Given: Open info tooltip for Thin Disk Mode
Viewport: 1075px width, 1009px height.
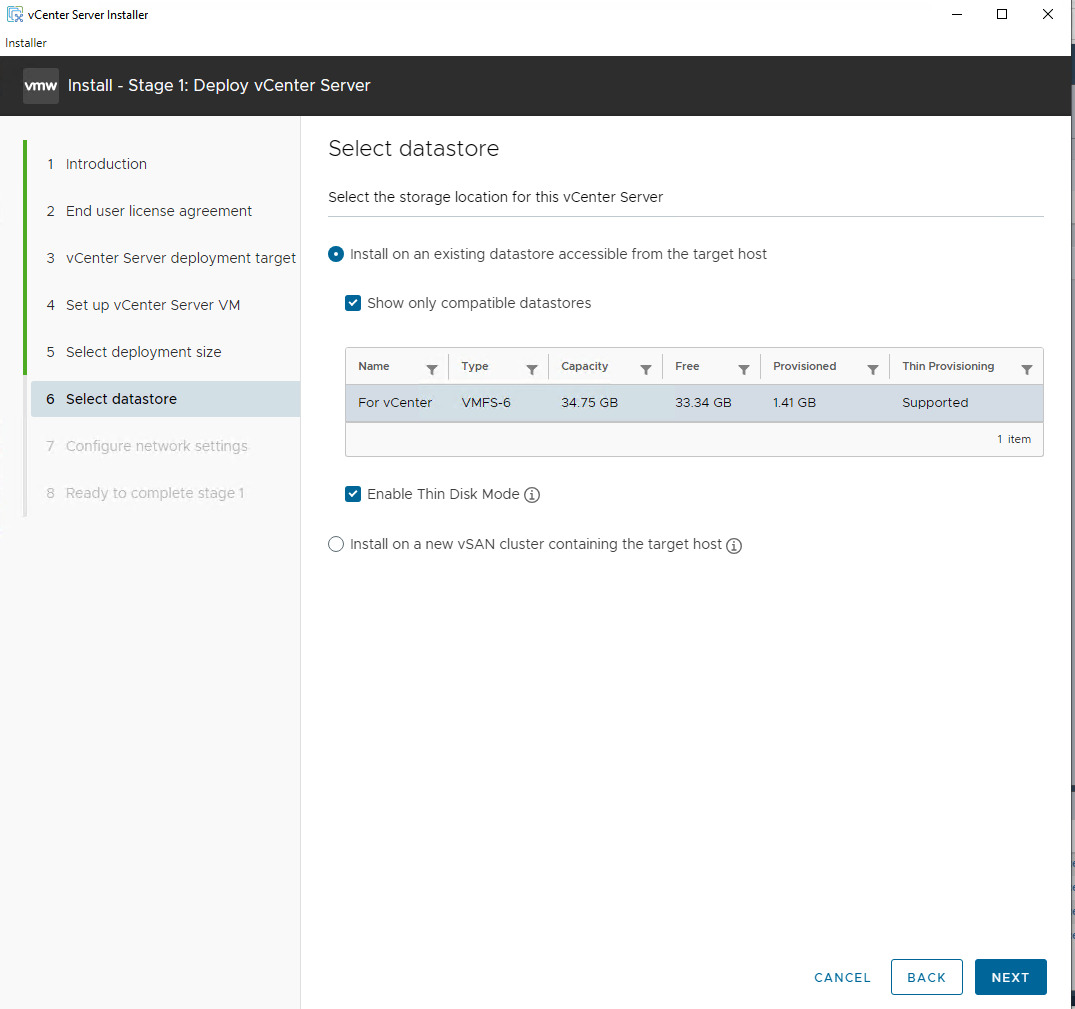Looking at the screenshot, I should (532, 495).
